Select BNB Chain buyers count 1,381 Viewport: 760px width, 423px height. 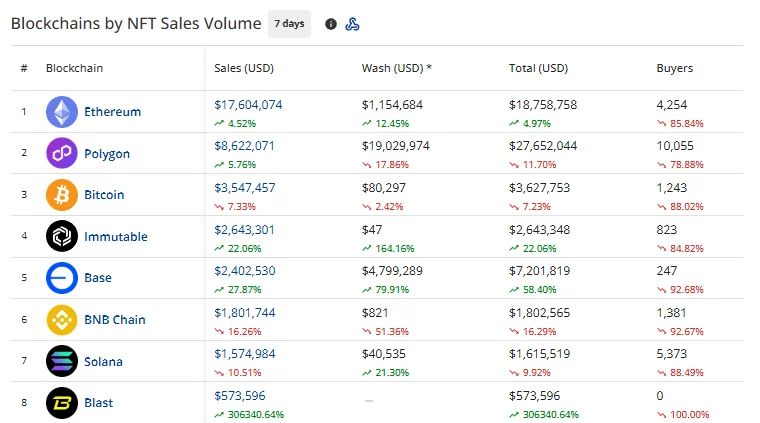click(671, 313)
